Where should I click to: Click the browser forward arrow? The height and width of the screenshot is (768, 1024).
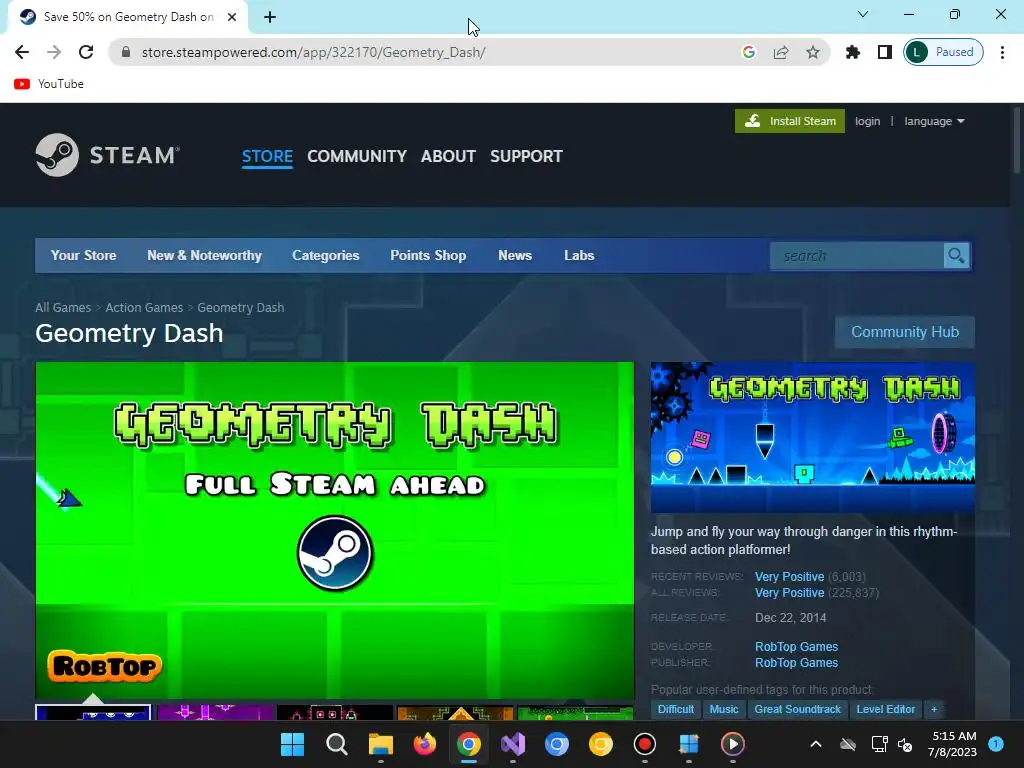pyautogui.click(x=54, y=52)
